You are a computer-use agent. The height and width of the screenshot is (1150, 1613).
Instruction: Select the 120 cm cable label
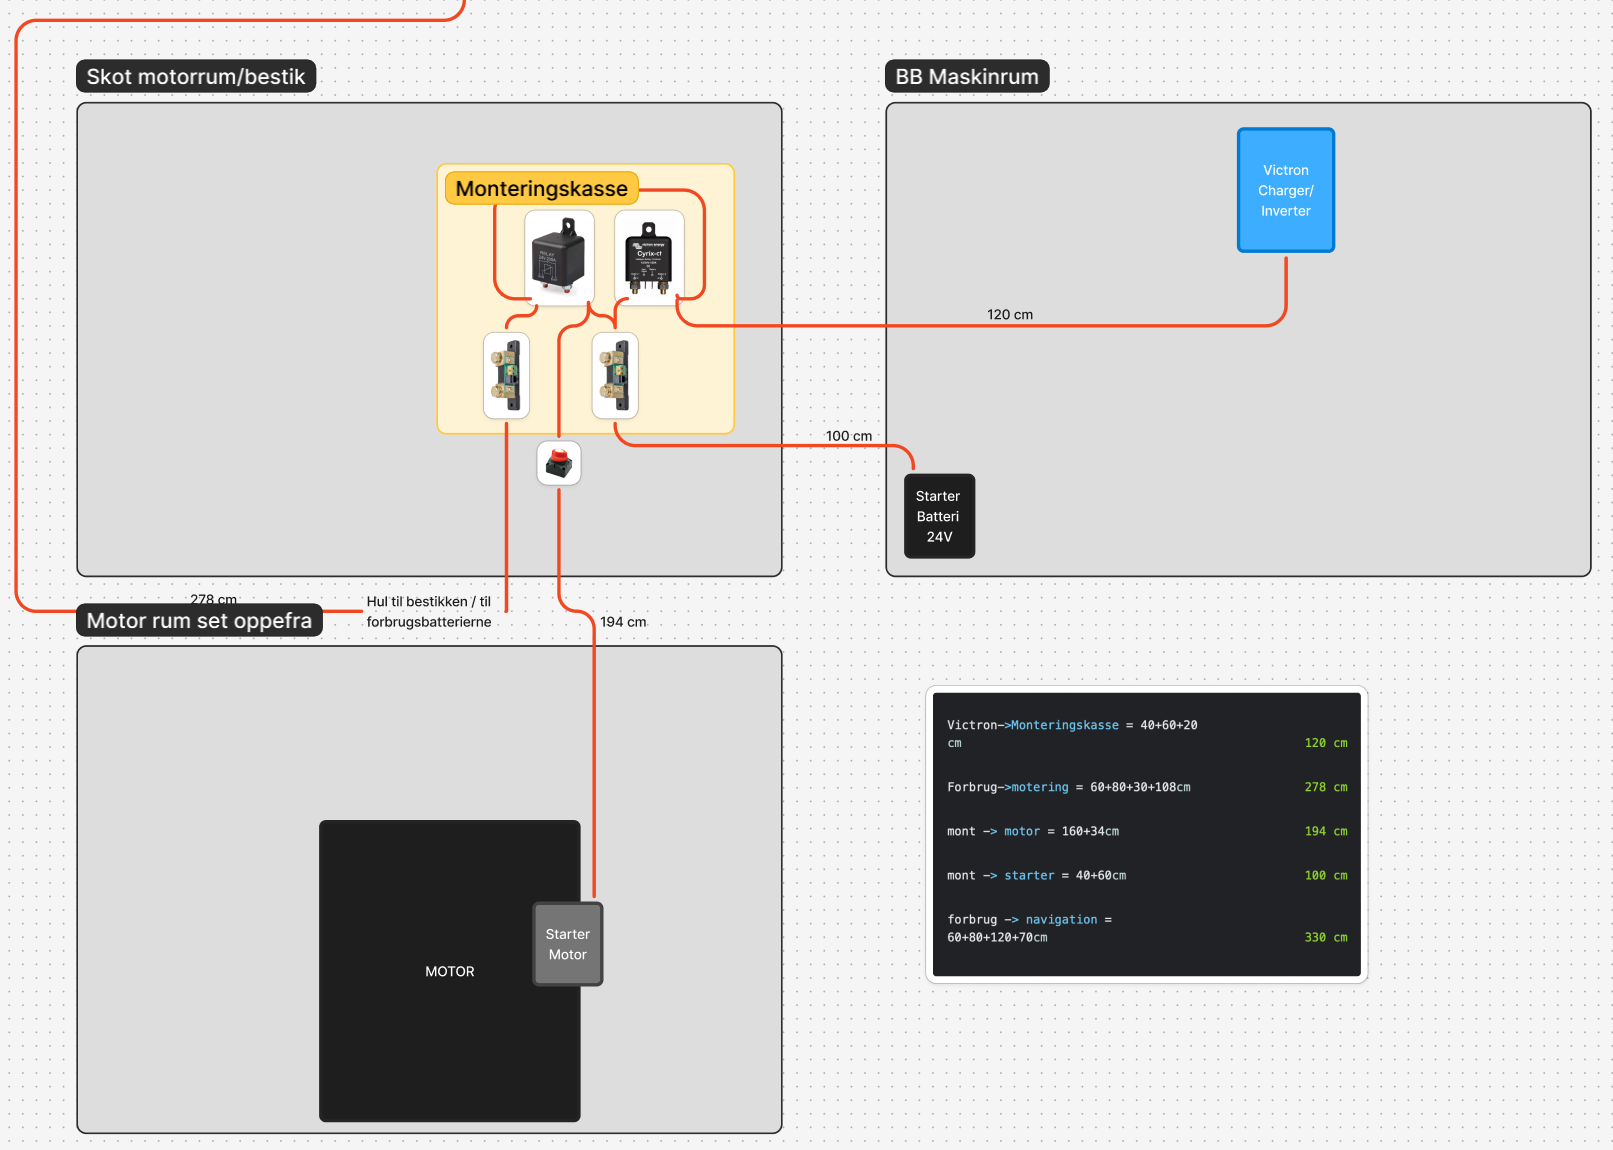tap(1010, 314)
